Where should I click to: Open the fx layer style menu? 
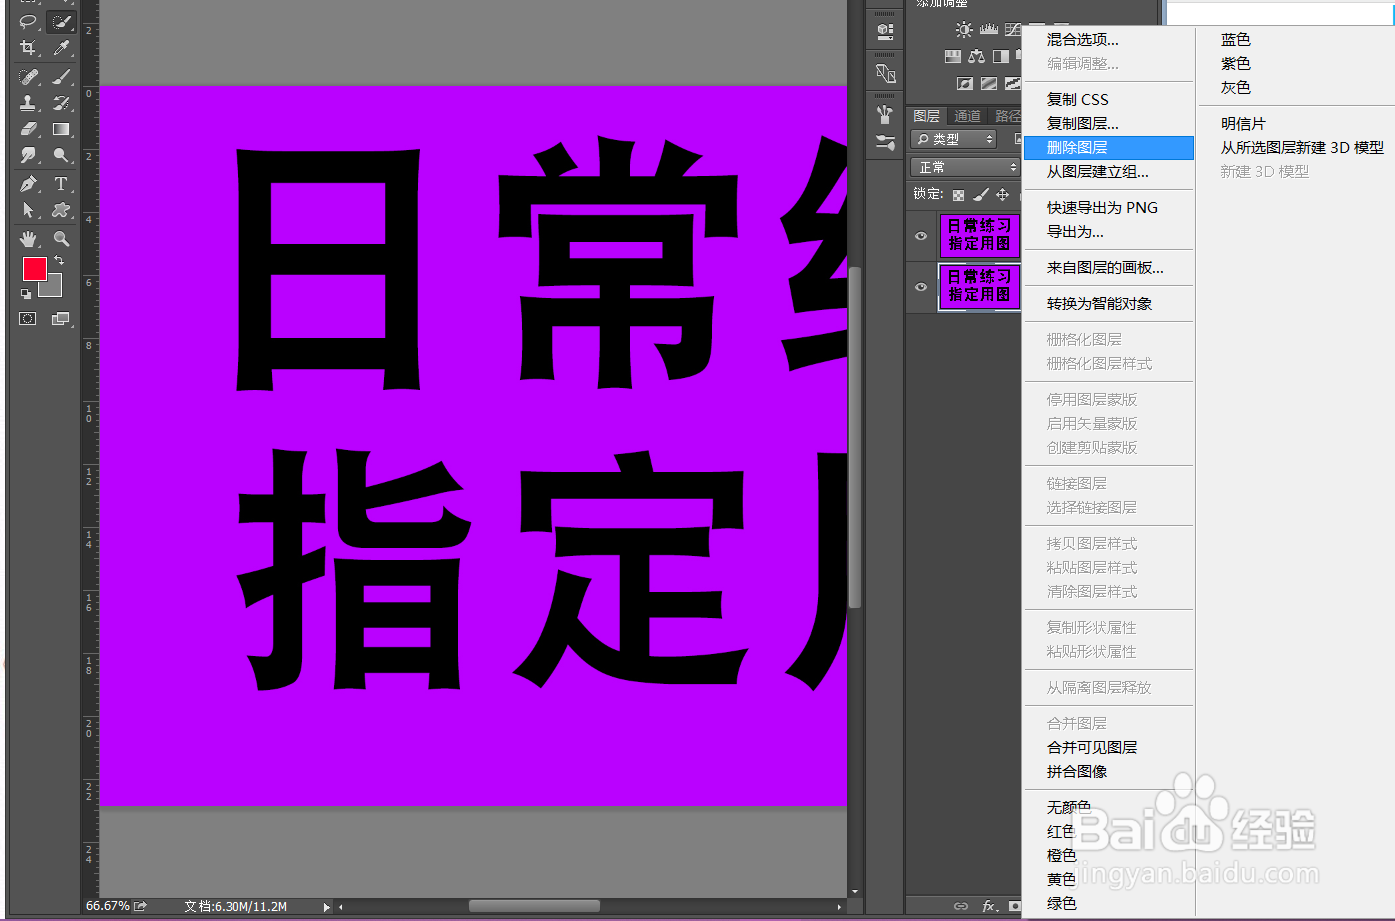click(x=989, y=906)
